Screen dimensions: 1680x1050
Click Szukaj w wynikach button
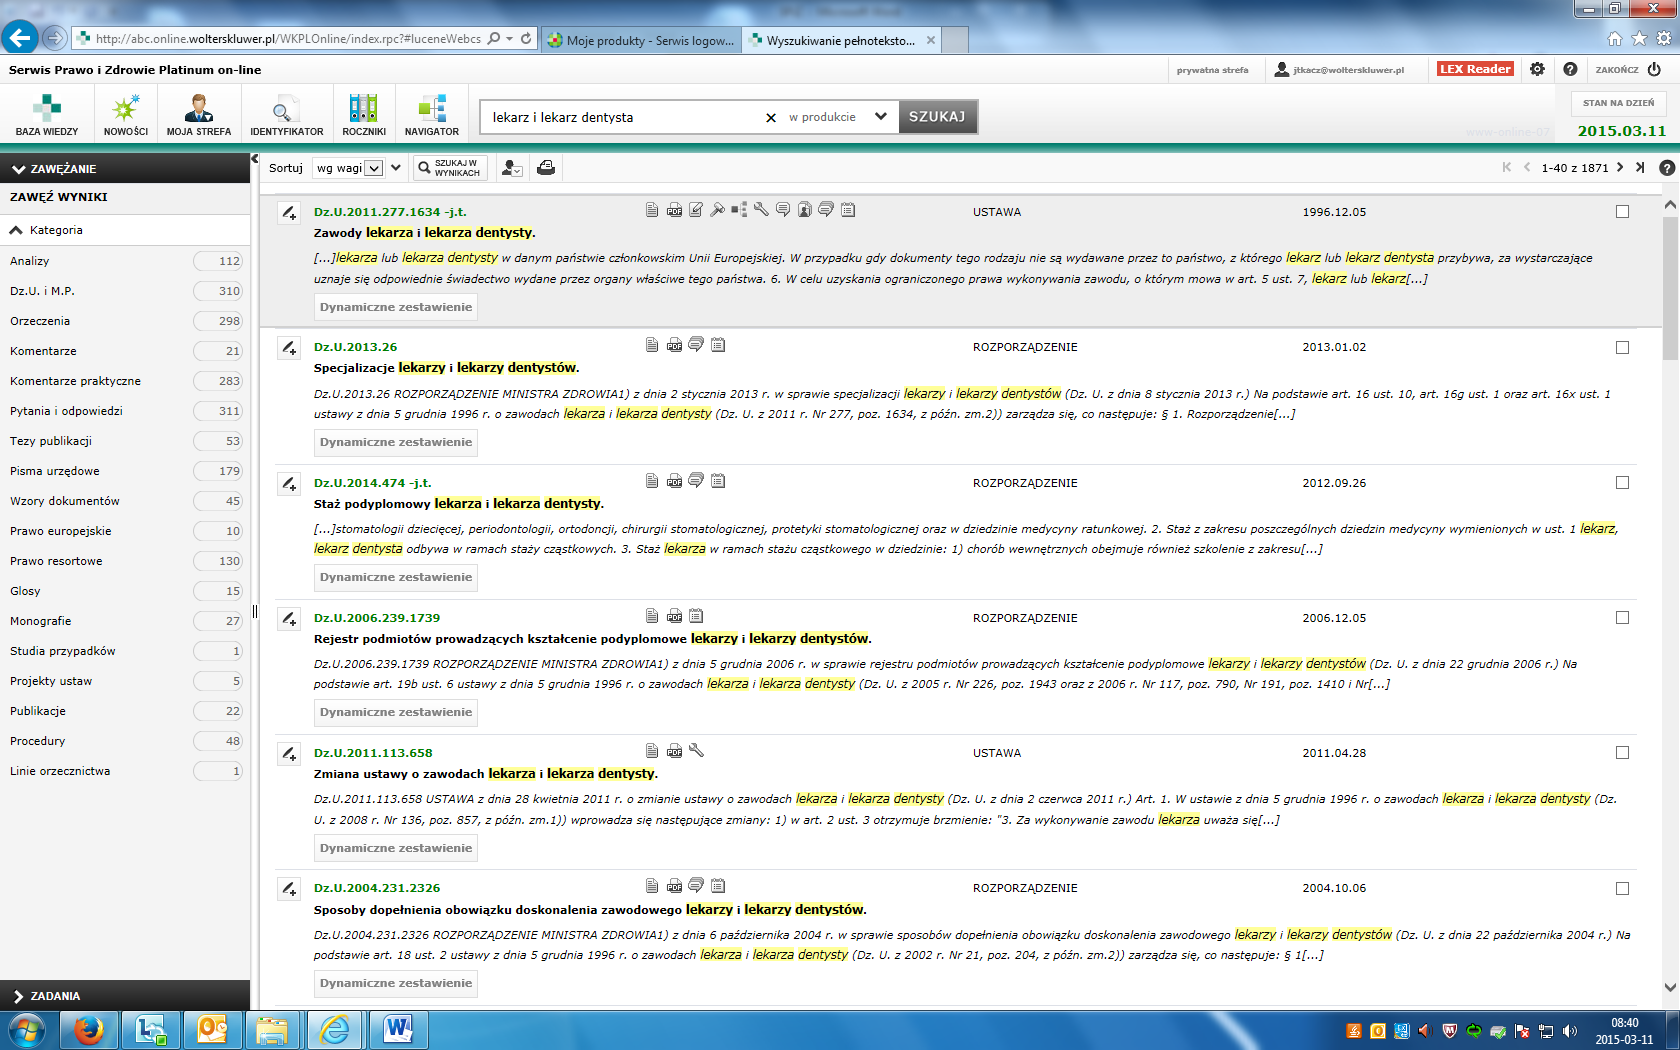tap(450, 168)
